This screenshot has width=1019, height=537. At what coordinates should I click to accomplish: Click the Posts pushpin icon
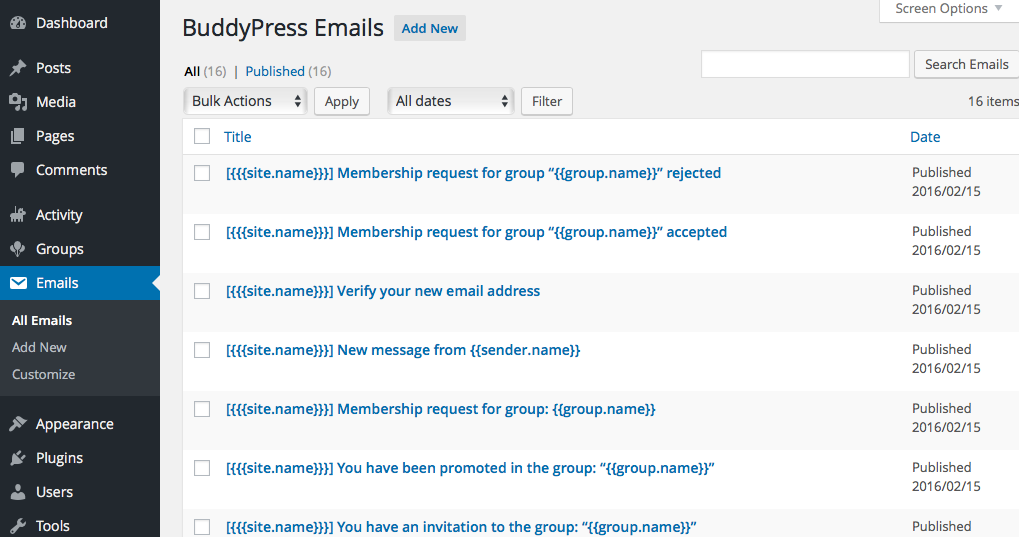point(18,68)
